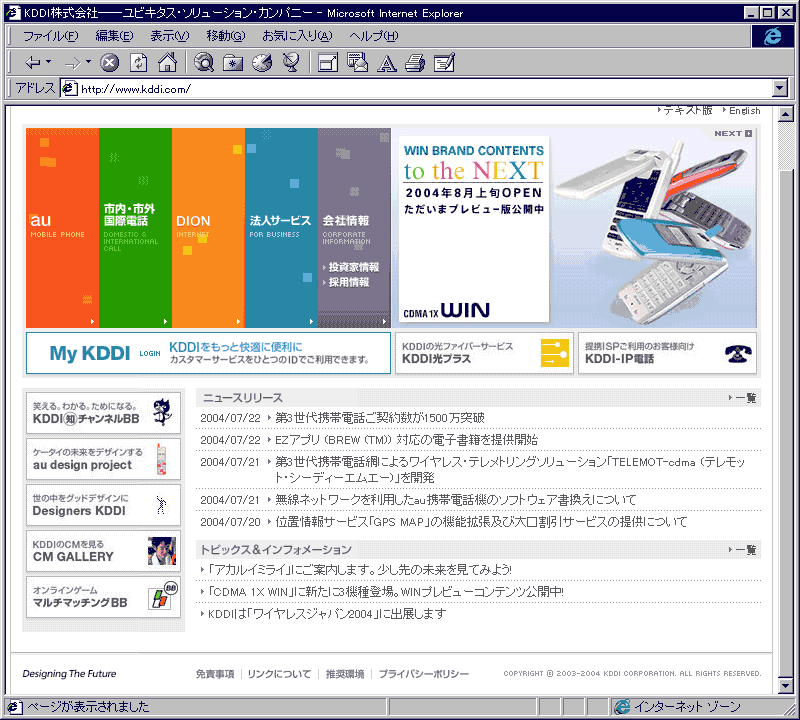This screenshot has width=800, height=720.
Task: Open the Search toolbar icon
Action: tap(204, 63)
